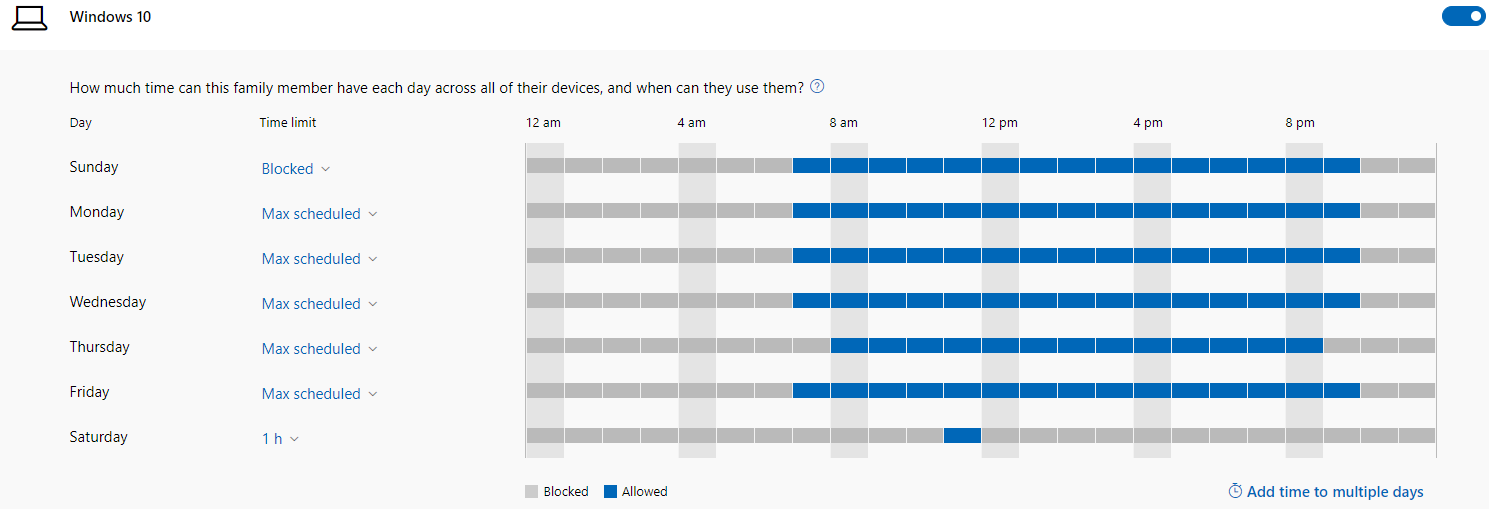Open Sunday's Blocked time limit dropdown
This screenshot has height=509, width=1489.
tap(296, 169)
